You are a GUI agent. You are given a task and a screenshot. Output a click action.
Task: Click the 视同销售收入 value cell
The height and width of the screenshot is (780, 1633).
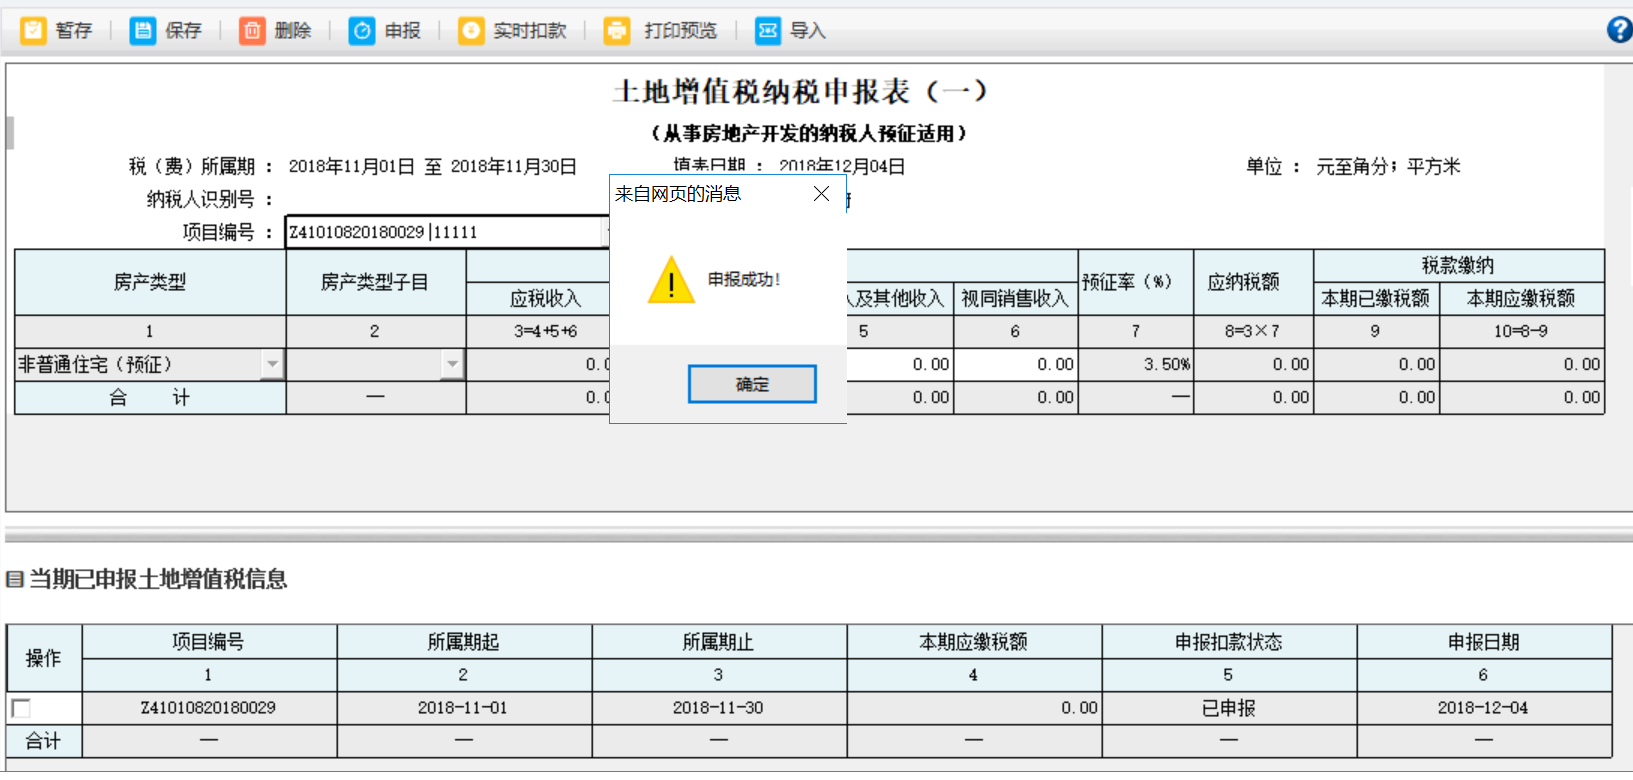[1015, 364]
